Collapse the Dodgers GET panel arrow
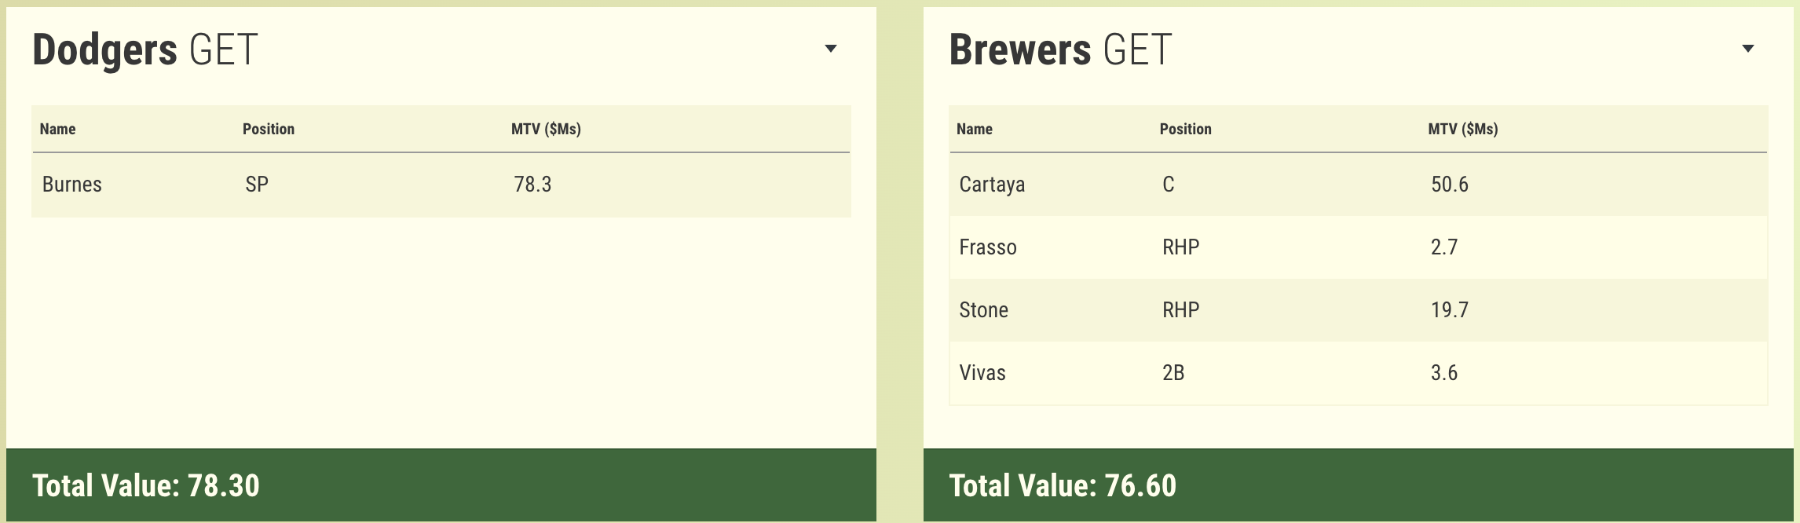Screen dimensions: 1800x523 [830, 49]
